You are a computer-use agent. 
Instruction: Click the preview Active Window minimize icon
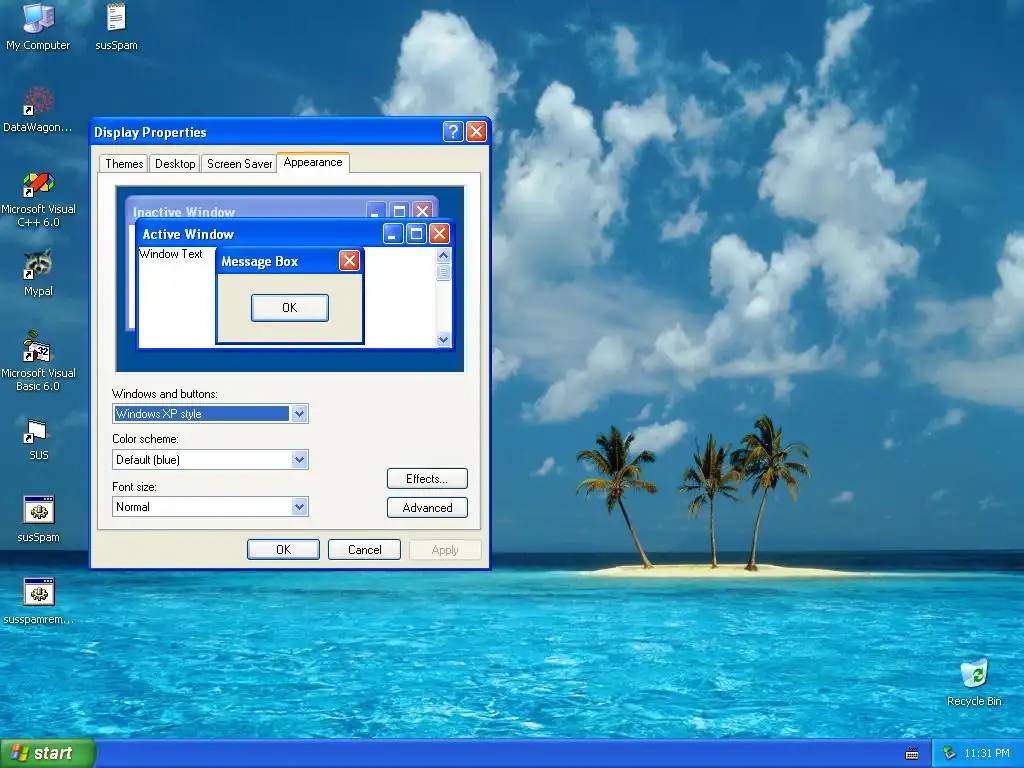pyautogui.click(x=392, y=234)
